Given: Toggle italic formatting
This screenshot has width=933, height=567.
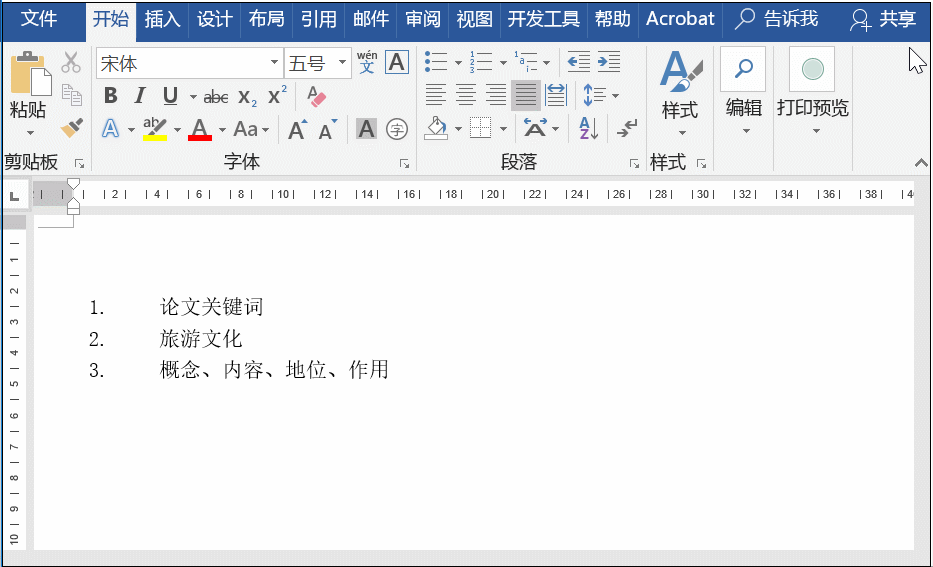Looking at the screenshot, I should [140, 96].
